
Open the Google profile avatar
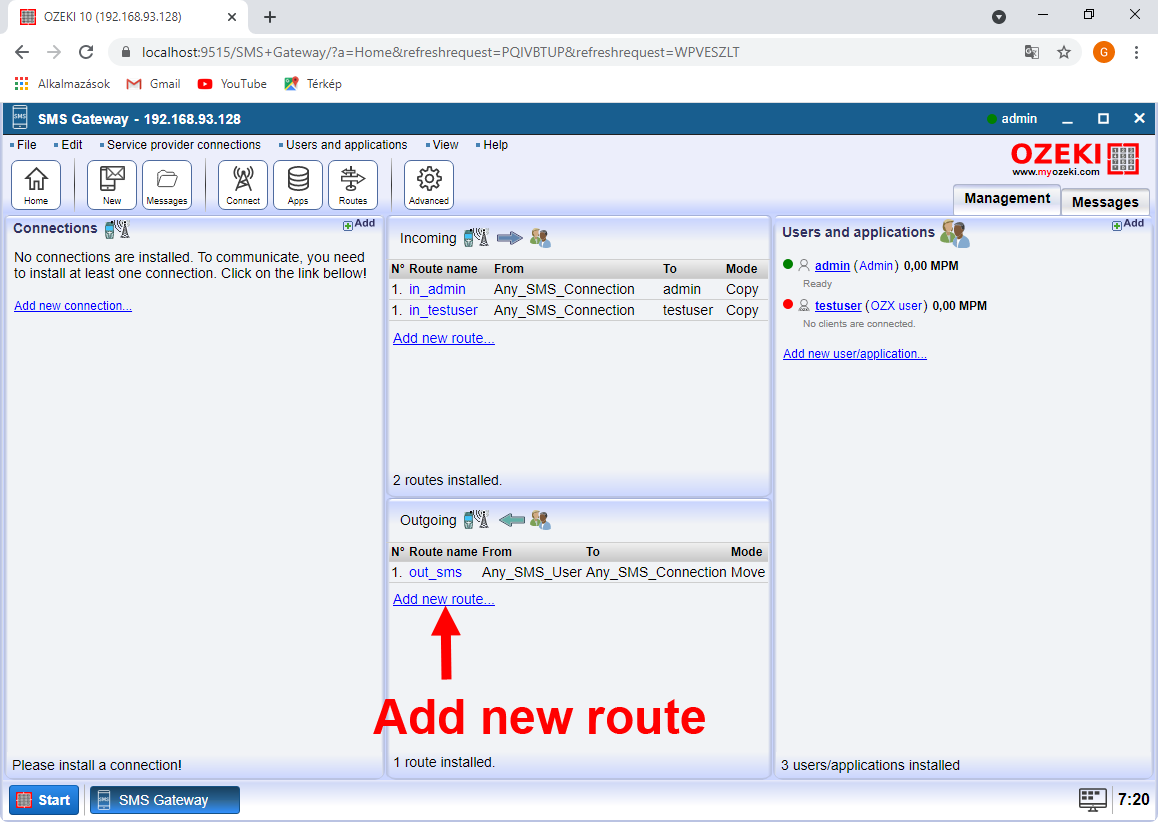[1103, 52]
